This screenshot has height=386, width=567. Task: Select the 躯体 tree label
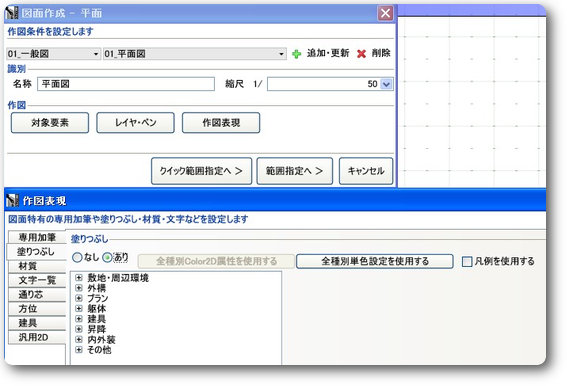click(97, 309)
